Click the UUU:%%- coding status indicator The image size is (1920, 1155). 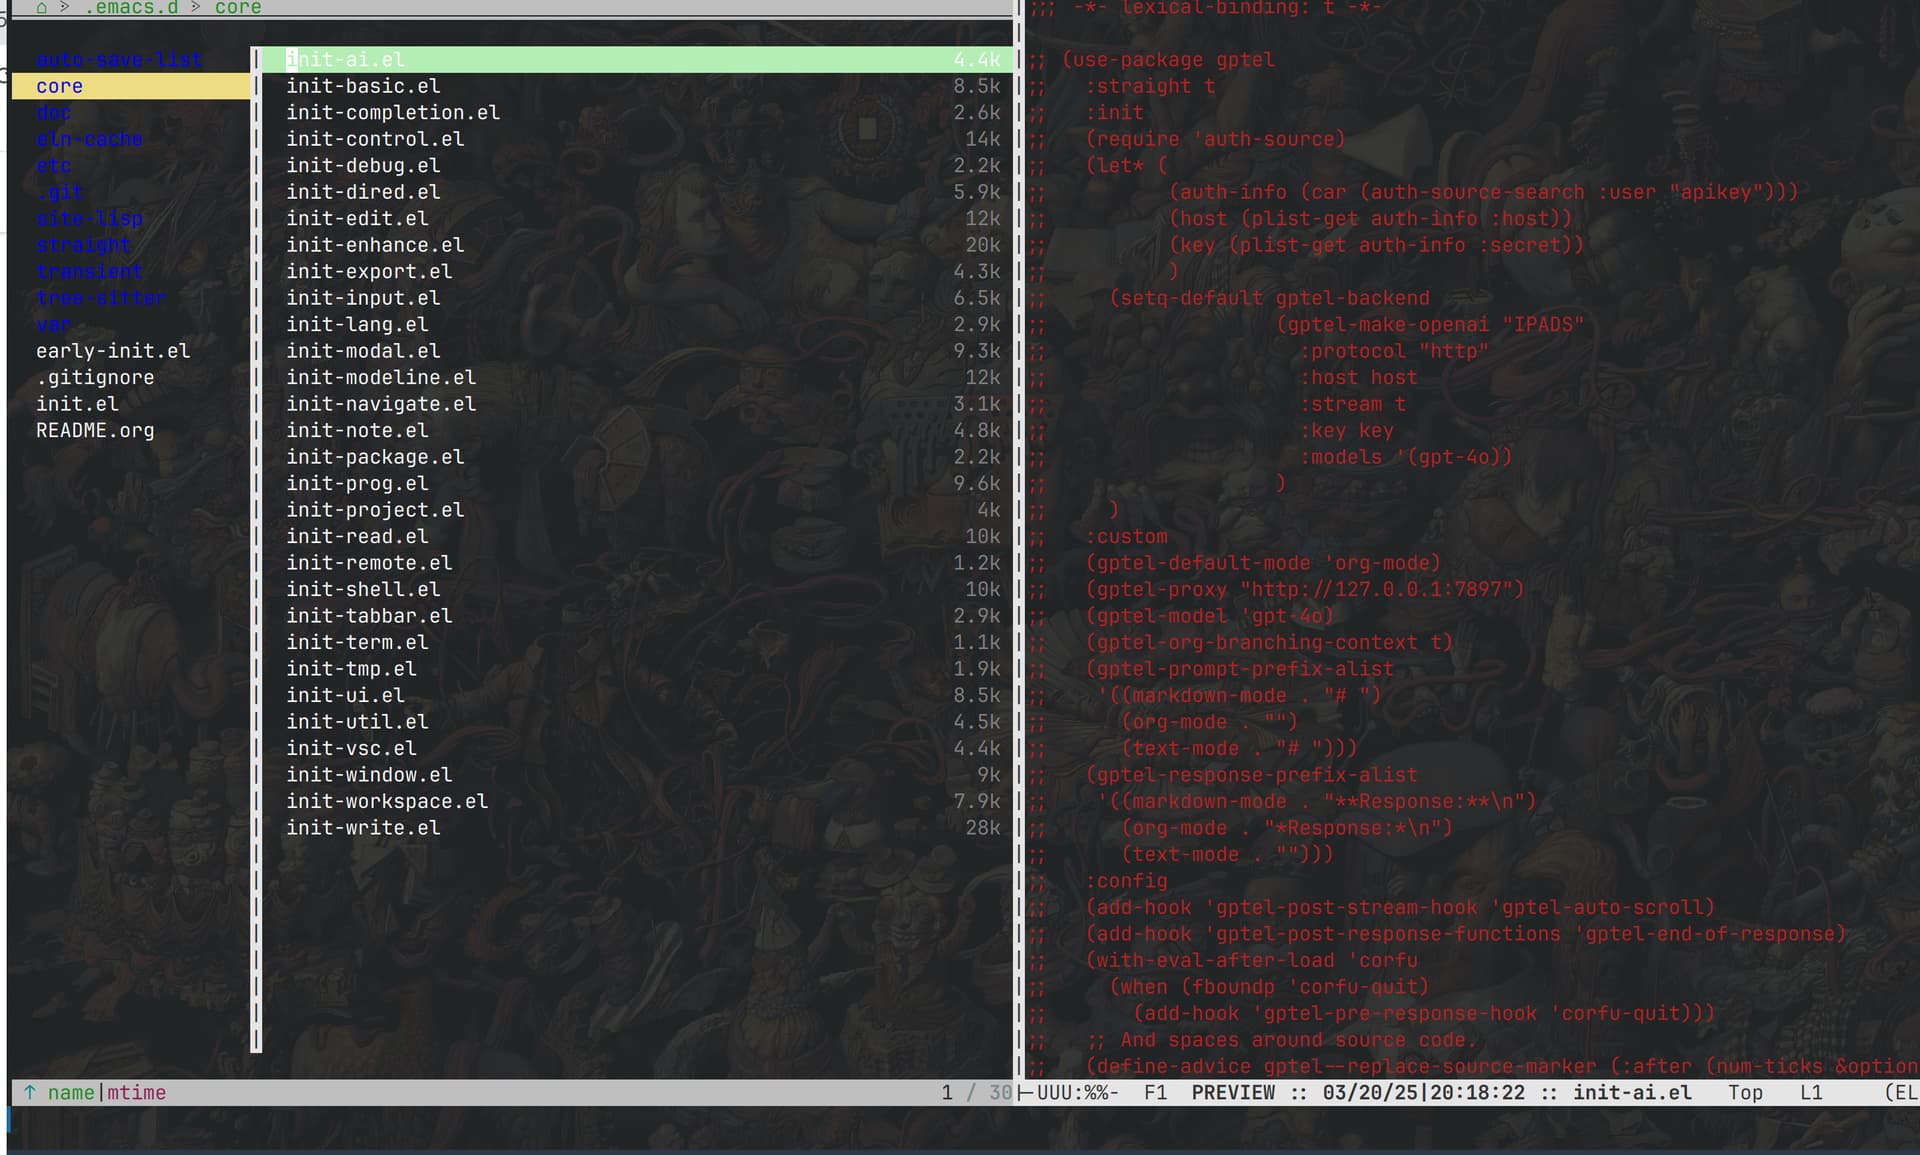point(1077,1092)
